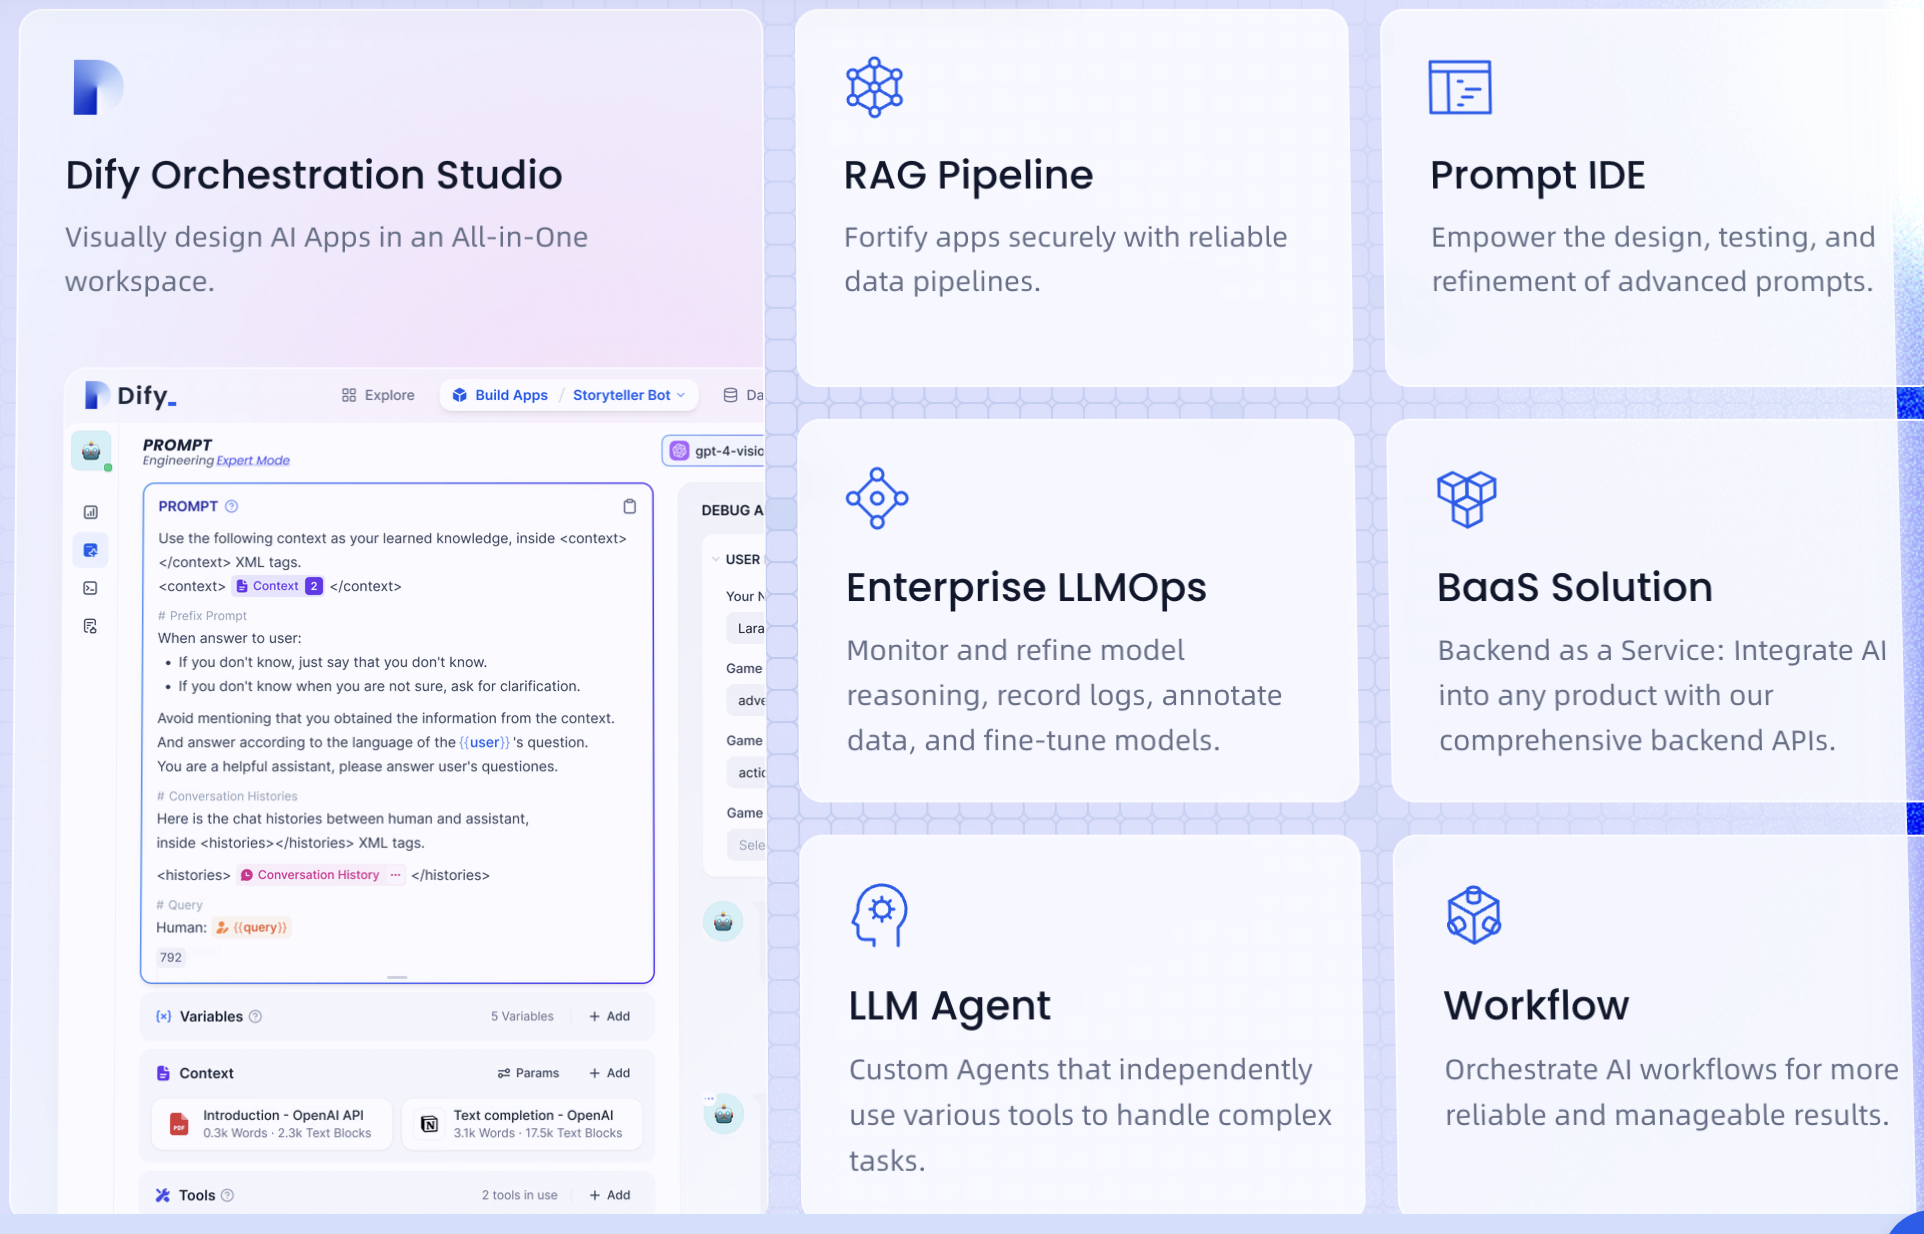This screenshot has height=1234, width=1924.
Task: Select the prompt orchestrate sidebar icon
Action: coord(91,550)
